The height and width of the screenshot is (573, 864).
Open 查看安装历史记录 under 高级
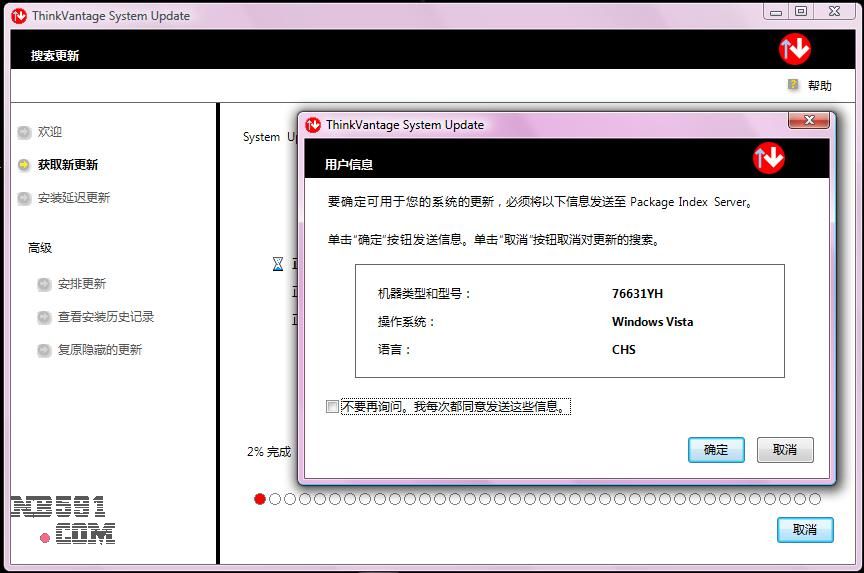click(106, 317)
